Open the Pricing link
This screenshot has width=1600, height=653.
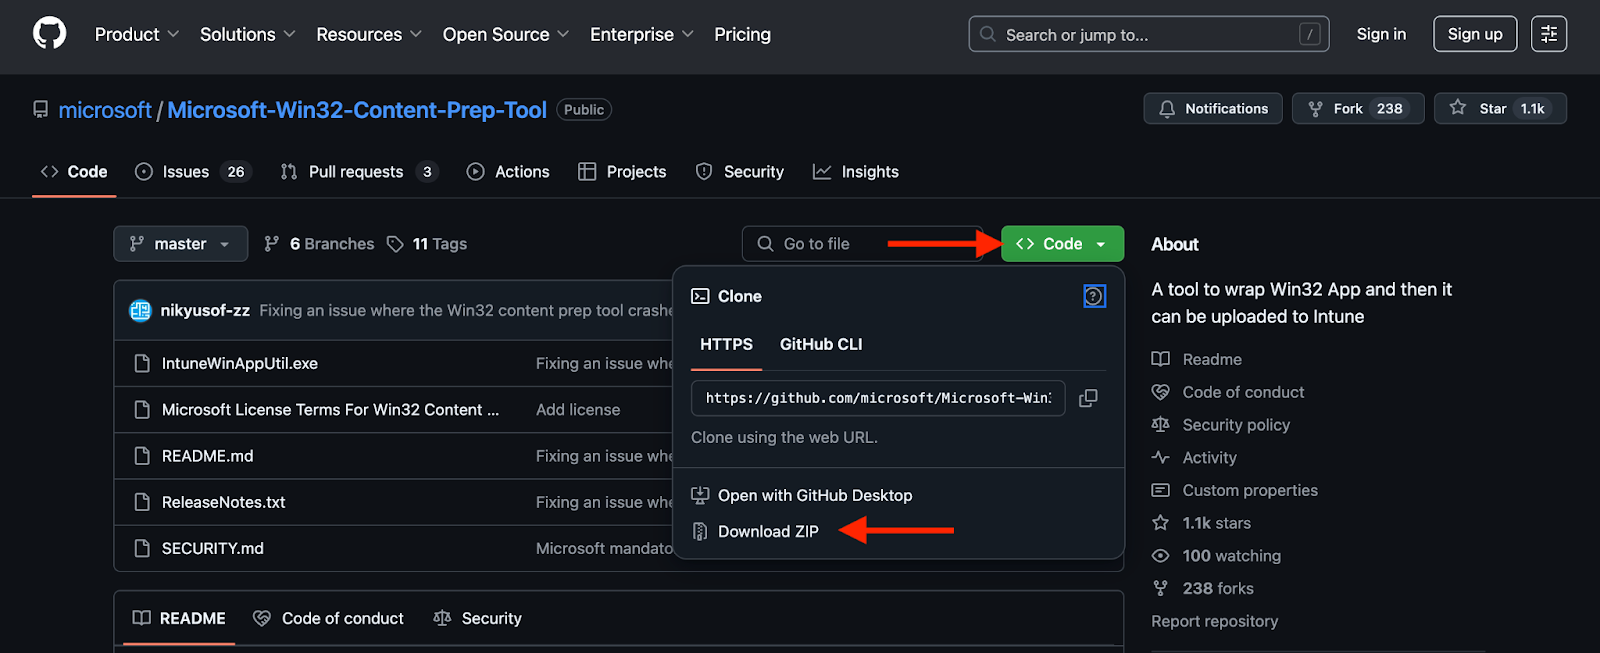(742, 34)
